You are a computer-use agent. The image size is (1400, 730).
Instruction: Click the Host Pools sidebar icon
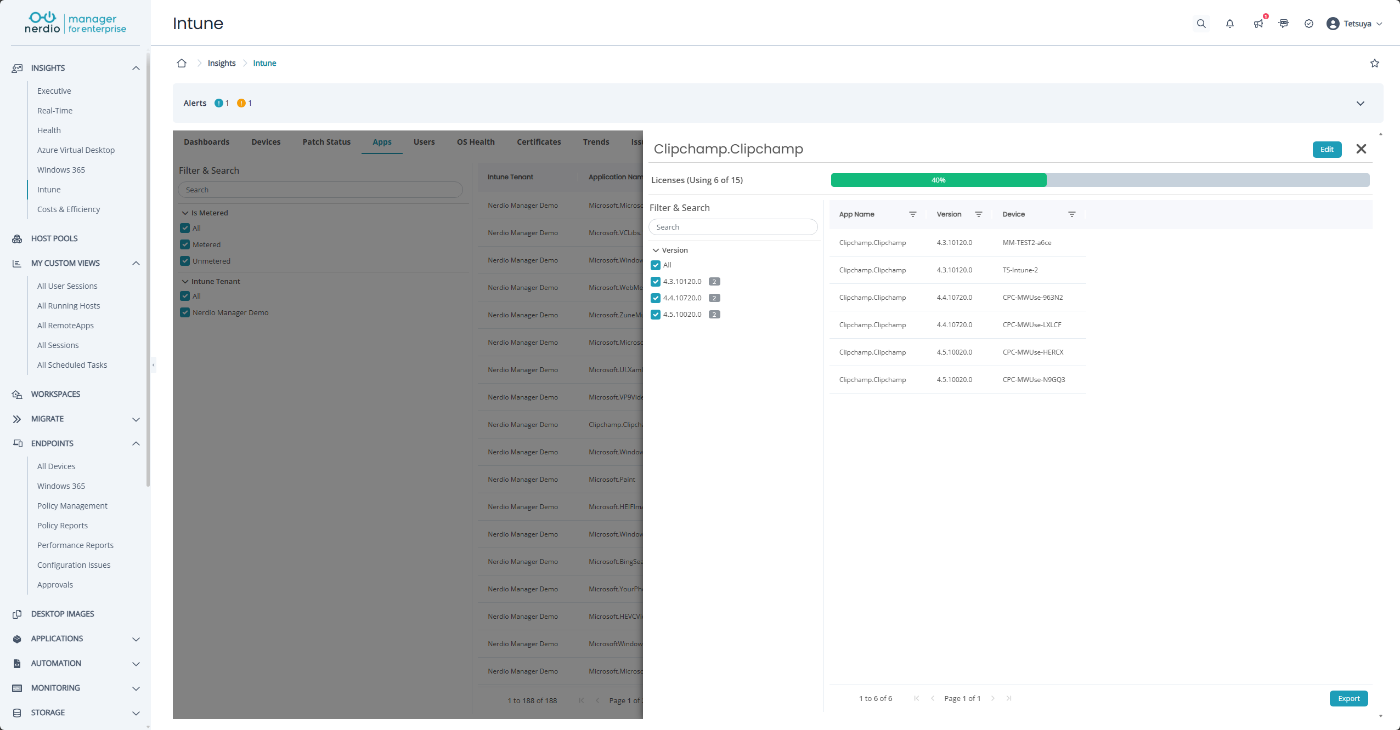(x=17, y=239)
